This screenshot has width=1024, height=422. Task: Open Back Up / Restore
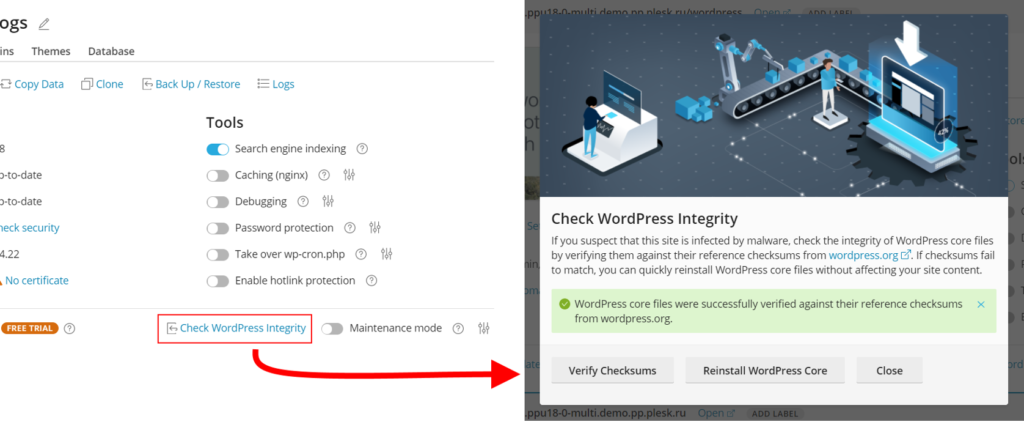[197, 84]
